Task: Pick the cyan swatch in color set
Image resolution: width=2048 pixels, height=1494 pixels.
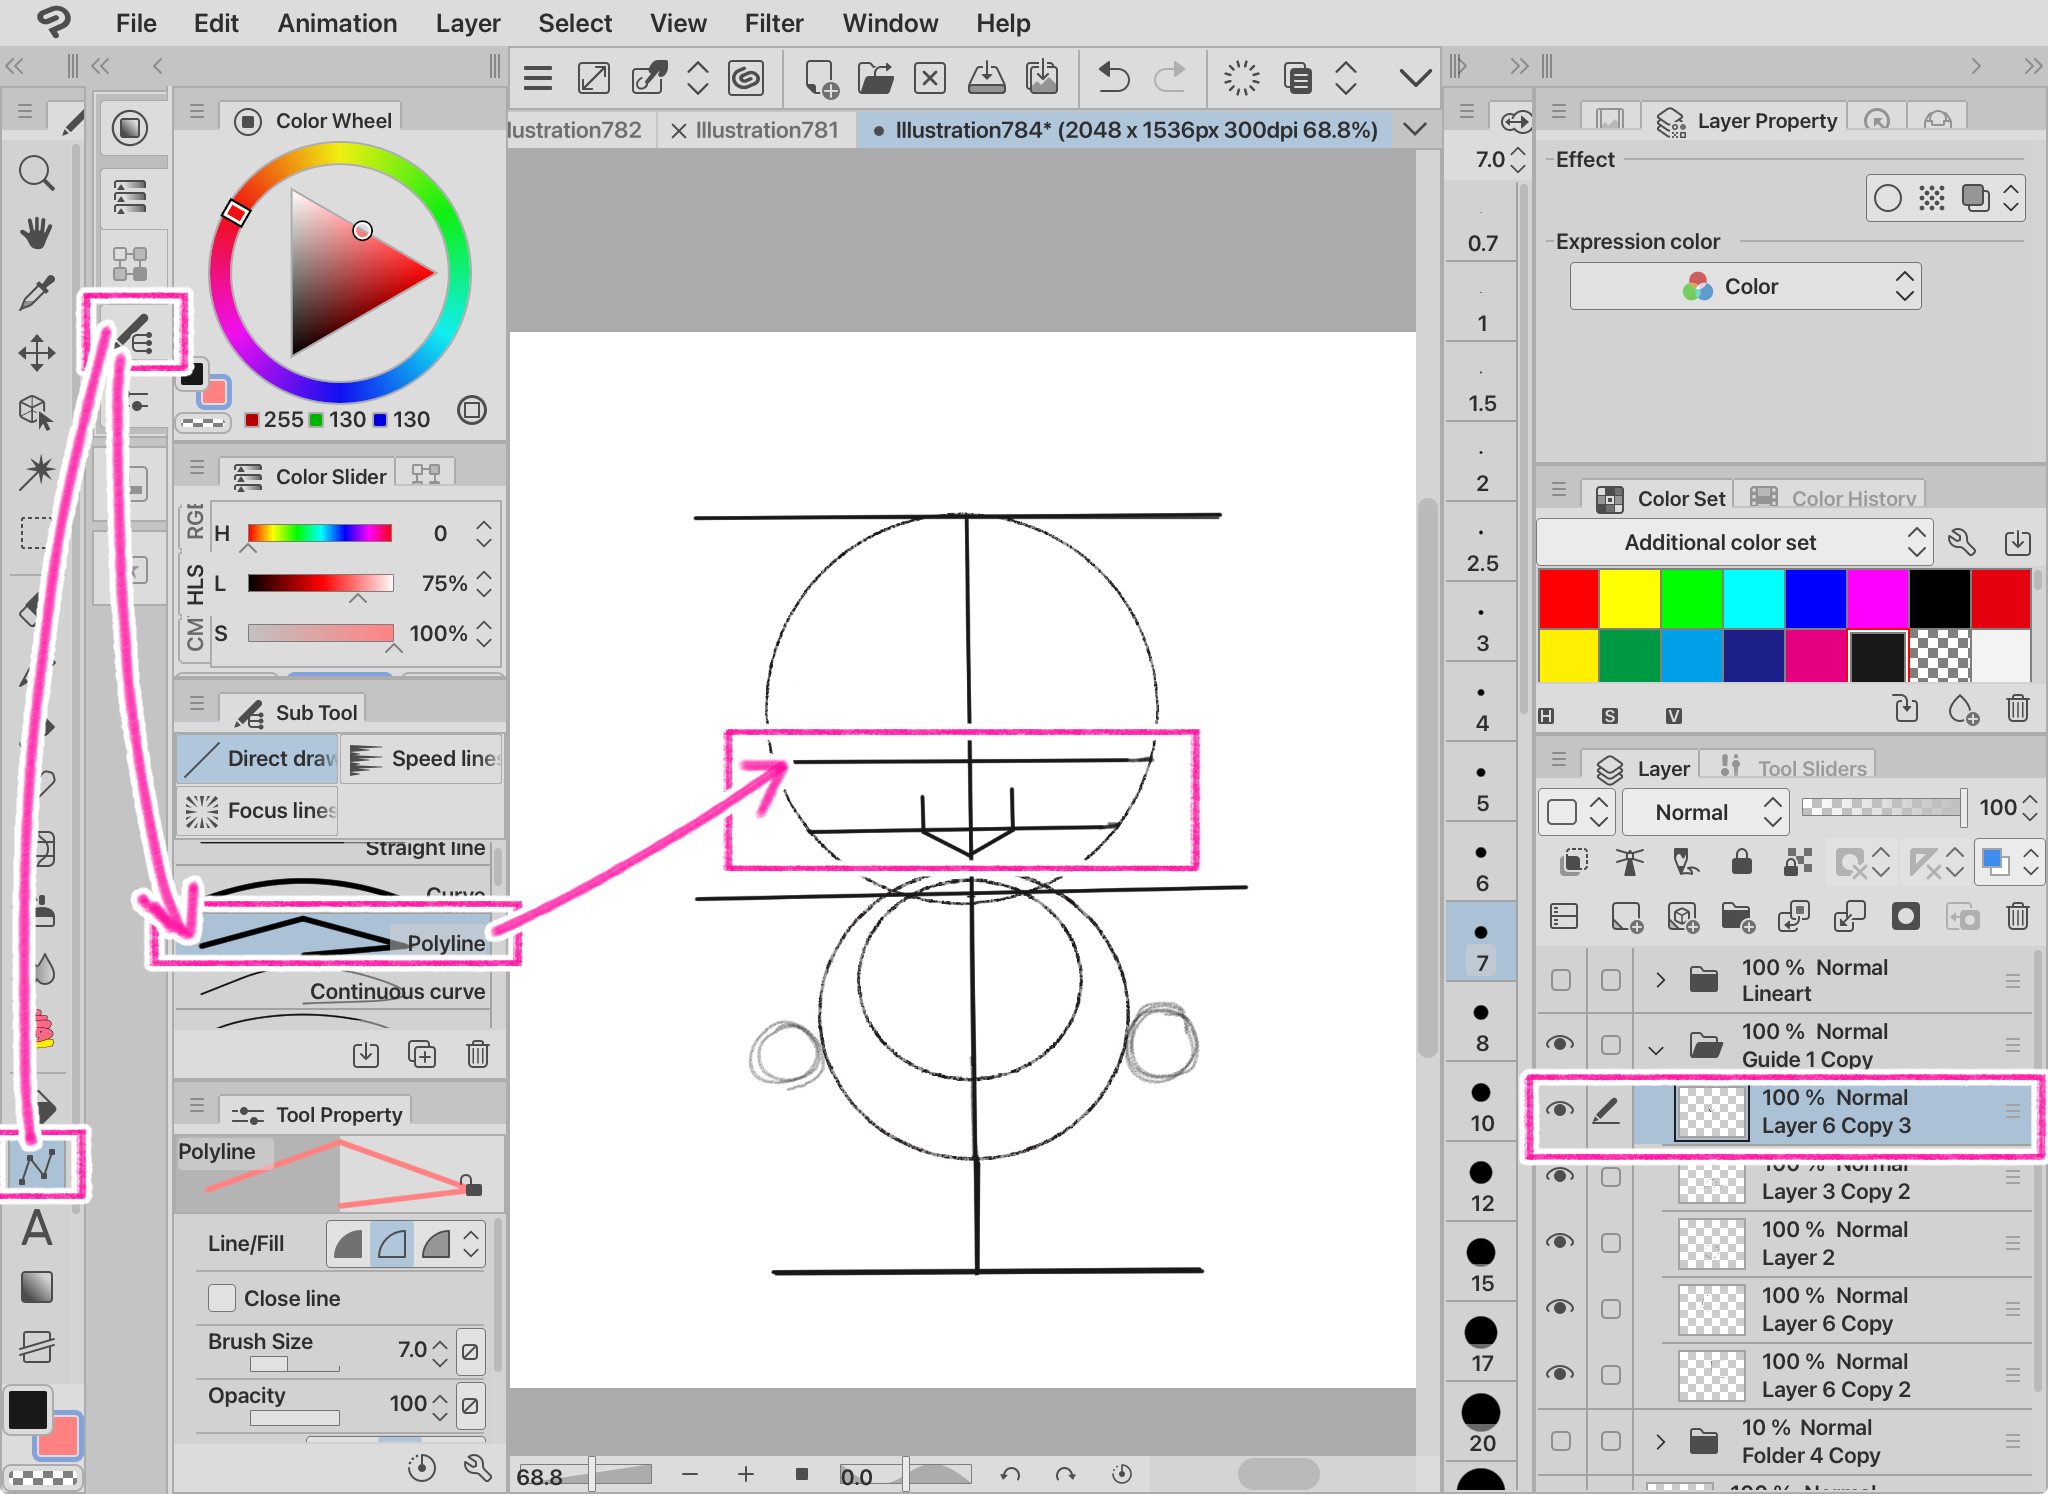Action: [x=1753, y=598]
